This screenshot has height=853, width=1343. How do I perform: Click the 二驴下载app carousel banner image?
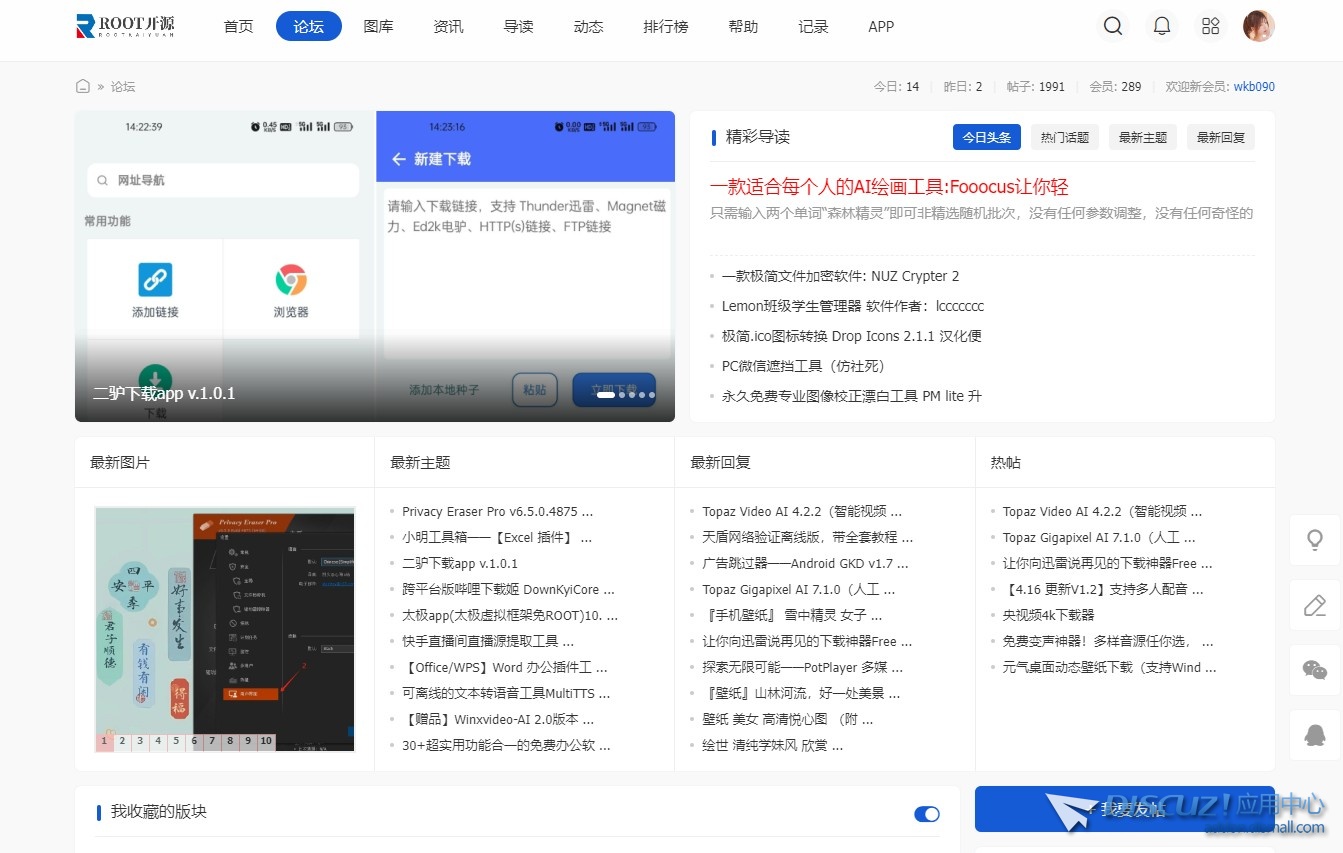pos(375,266)
